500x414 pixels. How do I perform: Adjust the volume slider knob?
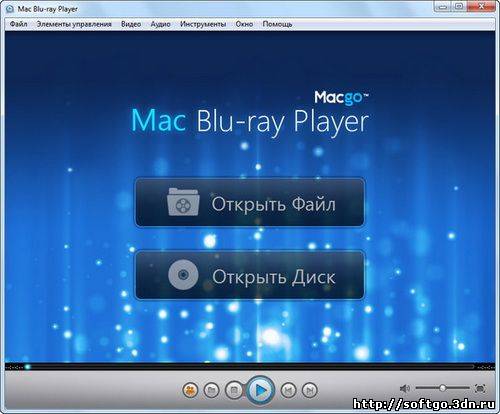coord(442,388)
